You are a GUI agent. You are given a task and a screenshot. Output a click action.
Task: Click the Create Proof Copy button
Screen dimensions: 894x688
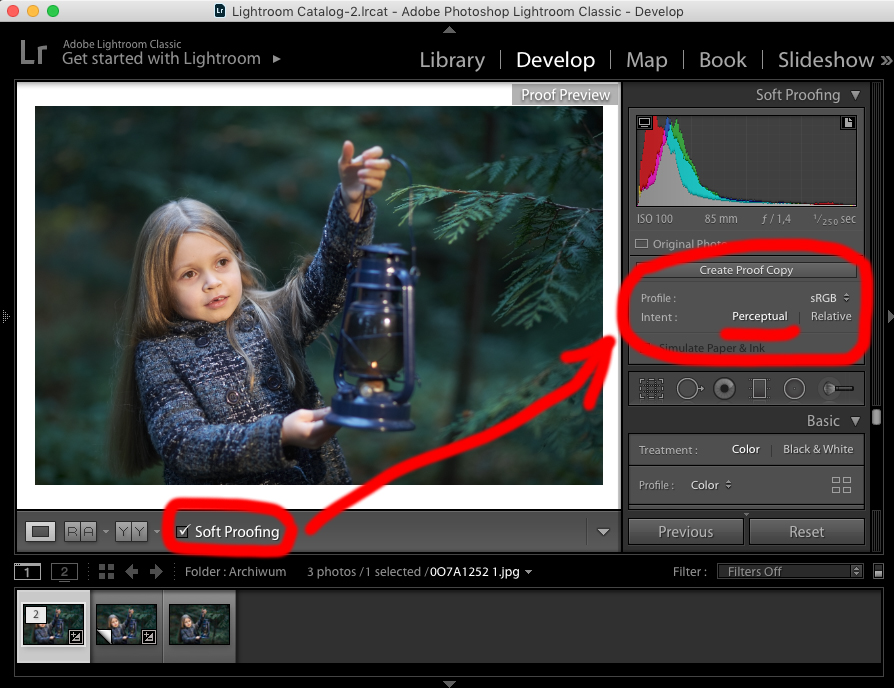746,270
